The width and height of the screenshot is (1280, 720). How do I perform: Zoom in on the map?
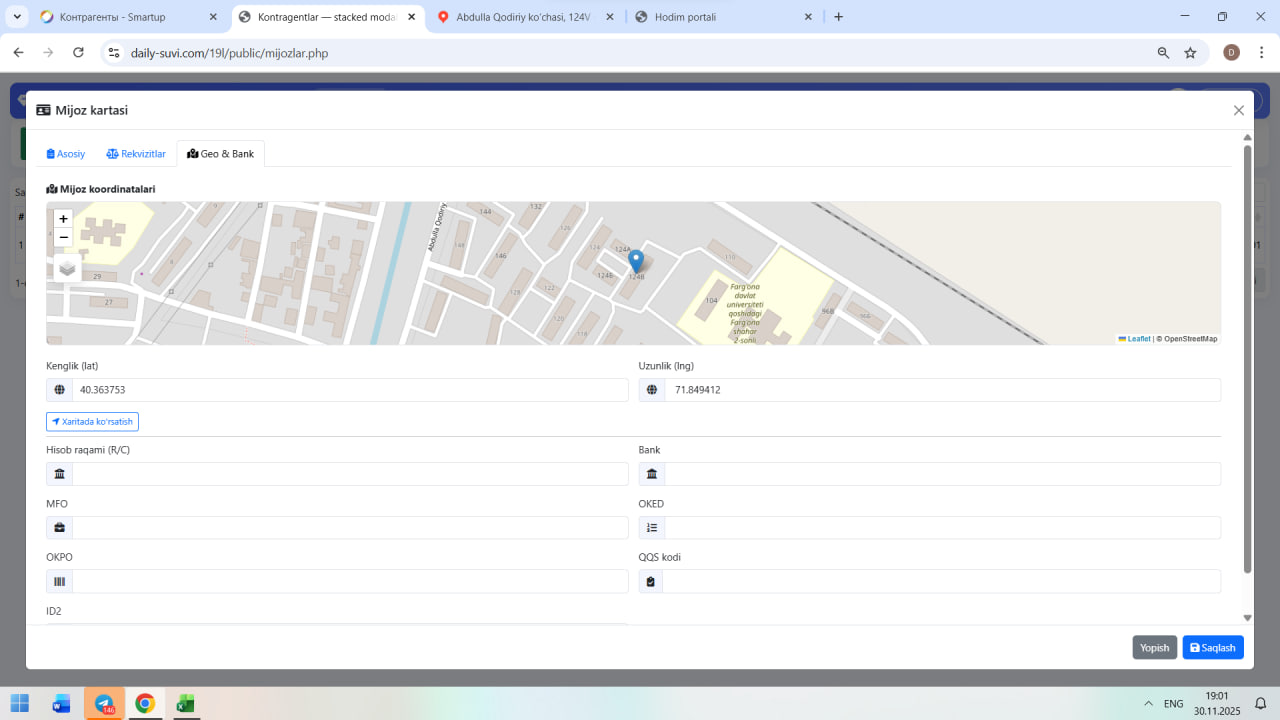tap(63, 219)
